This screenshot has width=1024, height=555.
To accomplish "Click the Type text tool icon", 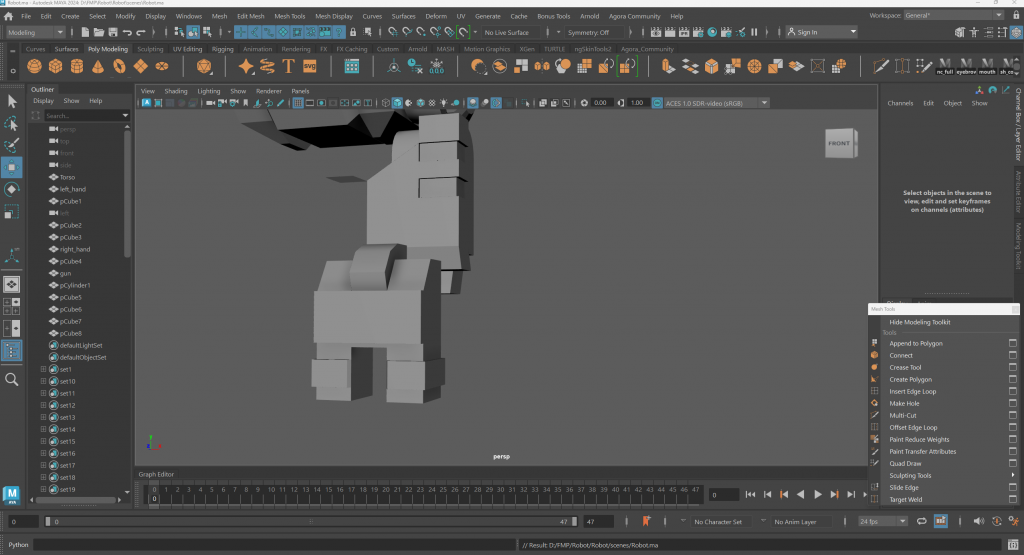I will [x=288, y=67].
